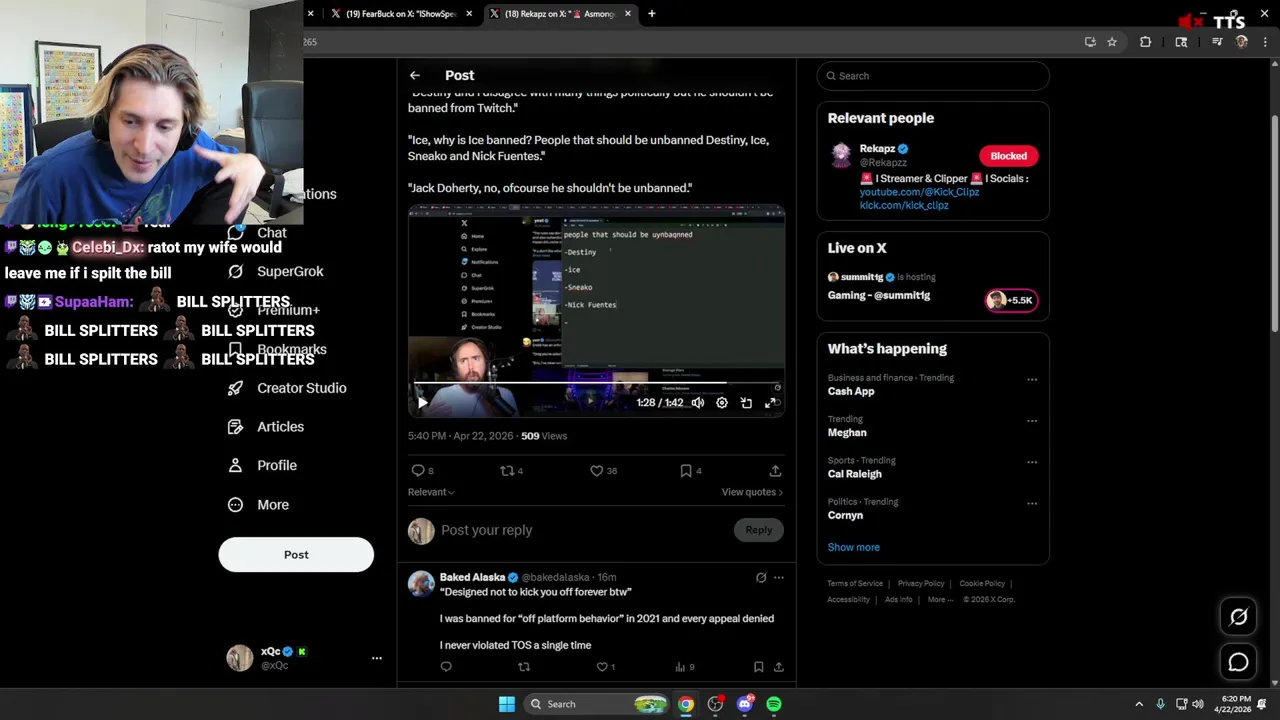Open a new browser tab
This screenshot has width=1280, height=720.
pos(652,14)
